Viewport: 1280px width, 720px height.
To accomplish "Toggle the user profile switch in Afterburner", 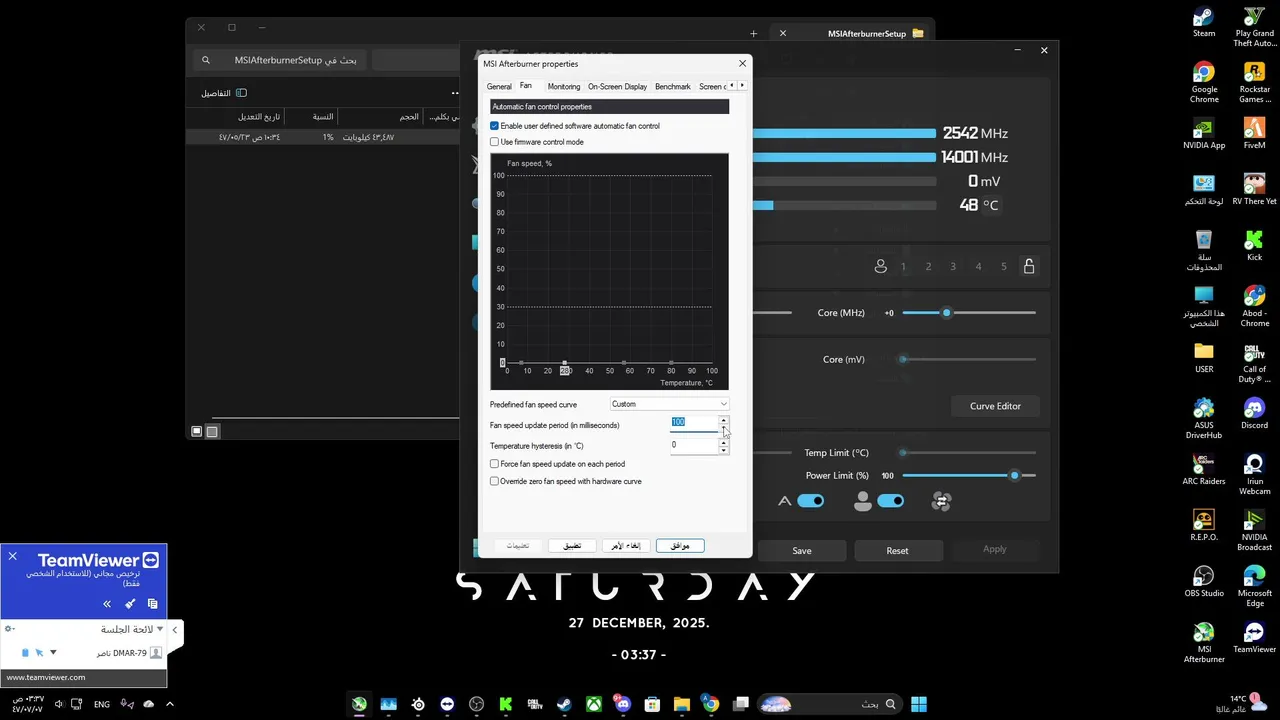I will click(890, 501).
